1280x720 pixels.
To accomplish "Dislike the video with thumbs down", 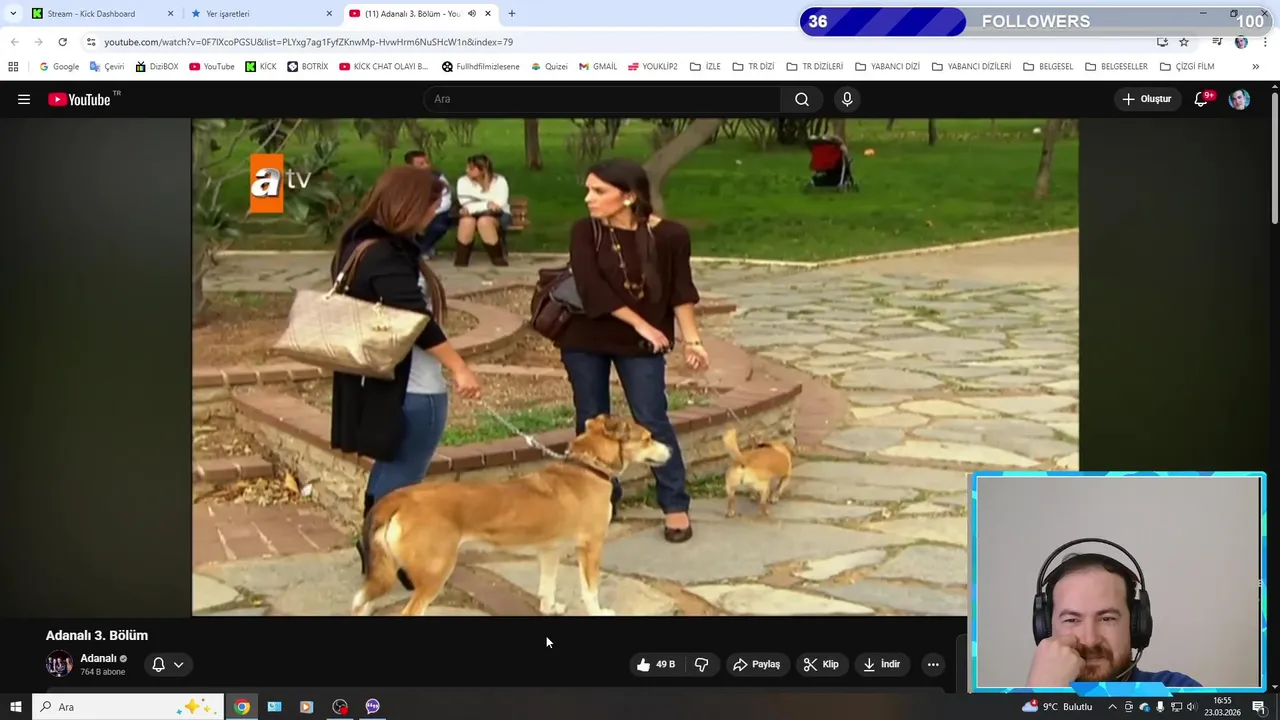I will click(x=702, y=664).
